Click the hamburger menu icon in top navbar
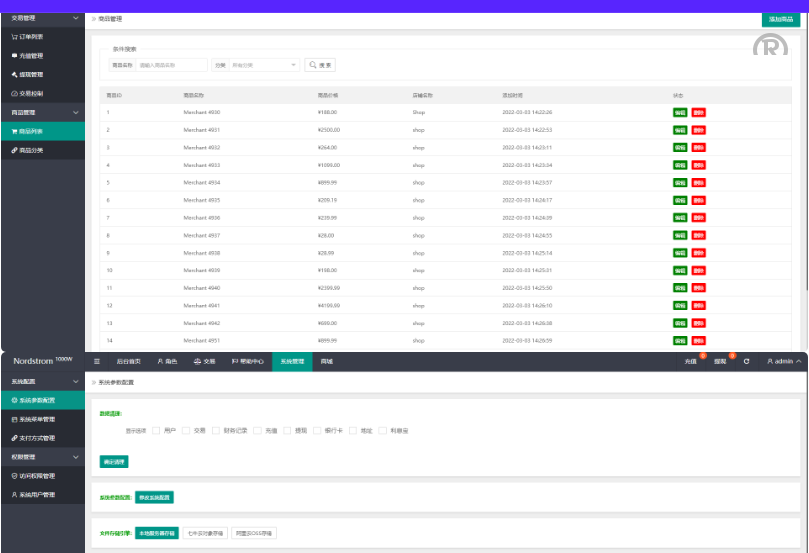The image size is (809, 553). [x=97, y=361]
